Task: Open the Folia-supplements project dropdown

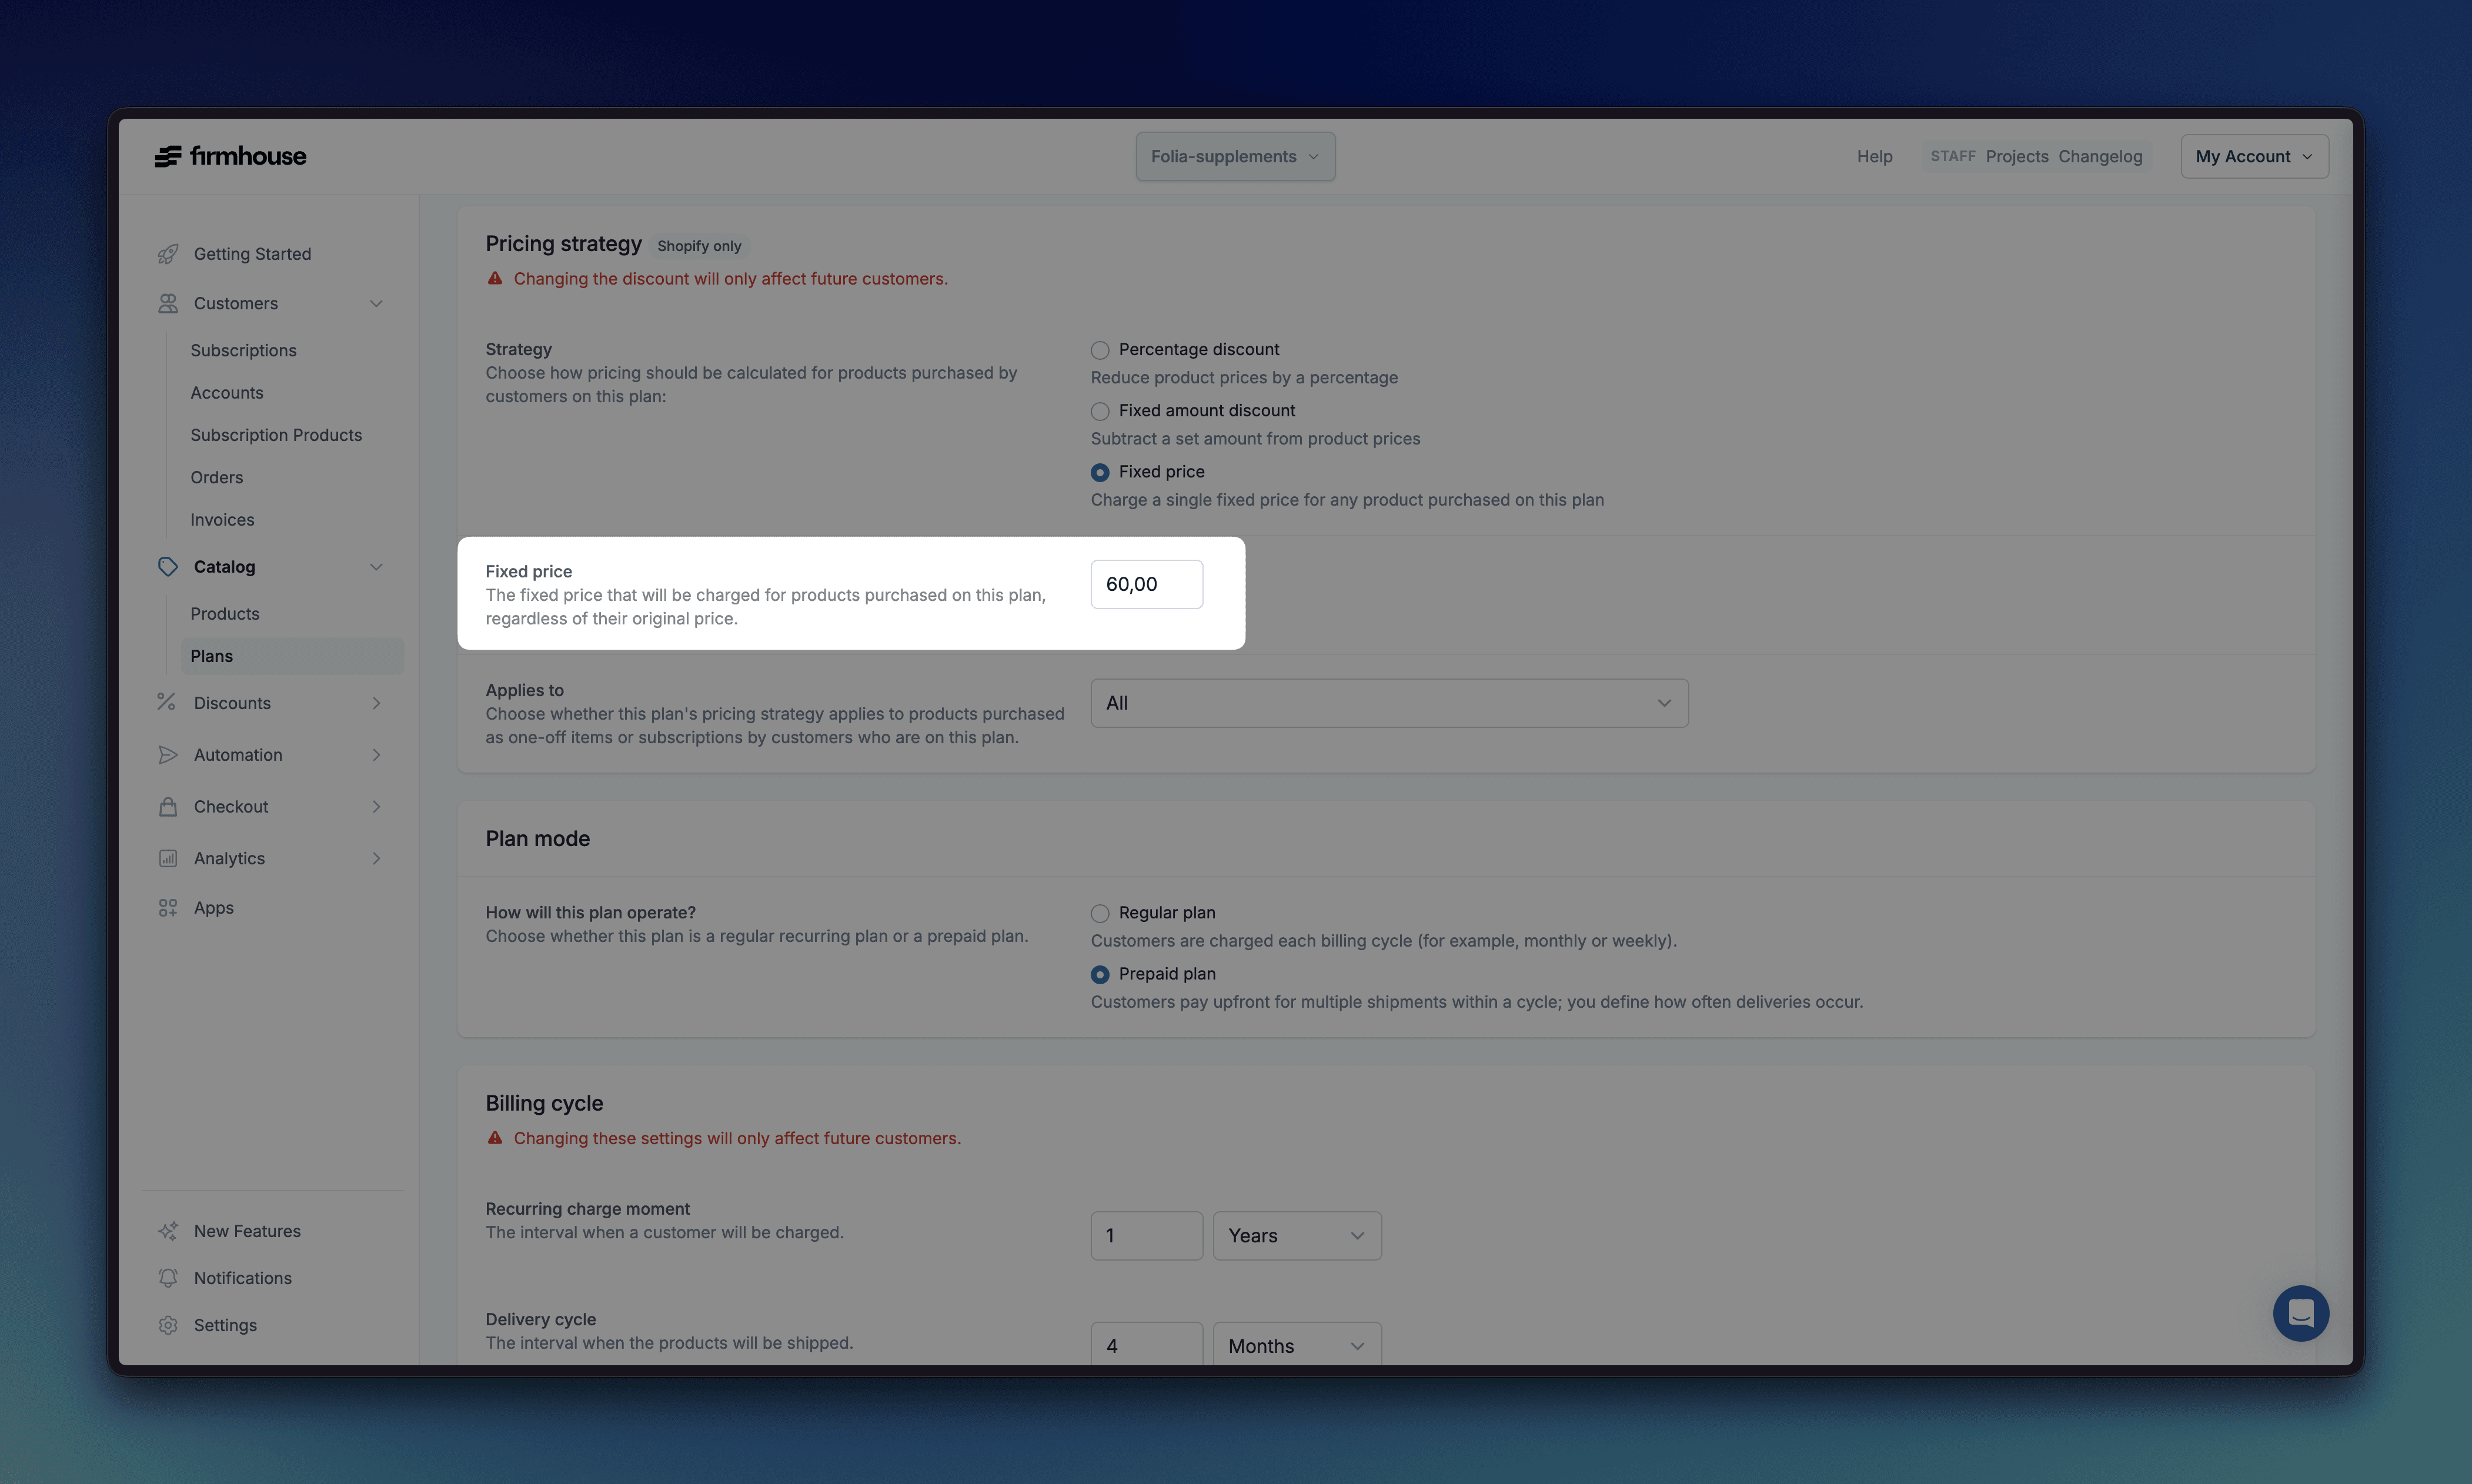Action: click(1235, 156)
